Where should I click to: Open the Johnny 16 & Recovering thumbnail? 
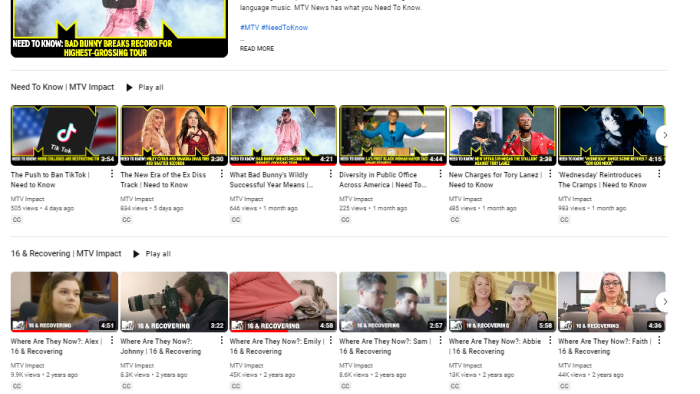pyautogui.click(x=174, y=302)
